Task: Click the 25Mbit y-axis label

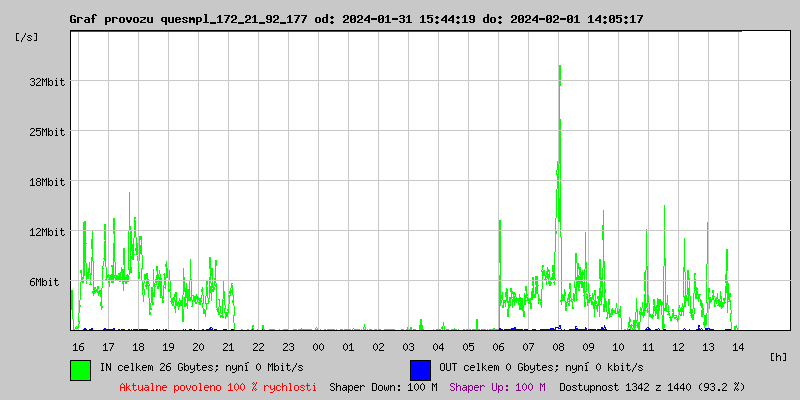Action: click(x=47, y=132)
